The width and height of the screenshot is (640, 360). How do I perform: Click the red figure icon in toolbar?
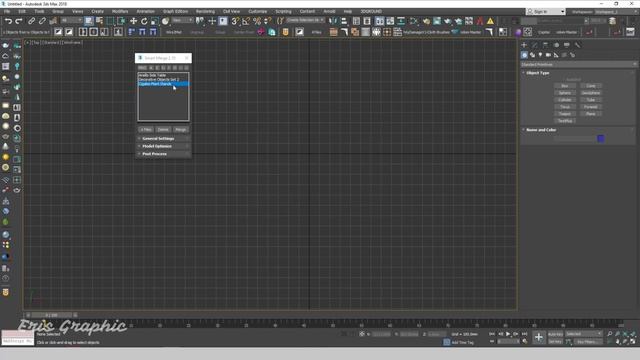point(480,21)
